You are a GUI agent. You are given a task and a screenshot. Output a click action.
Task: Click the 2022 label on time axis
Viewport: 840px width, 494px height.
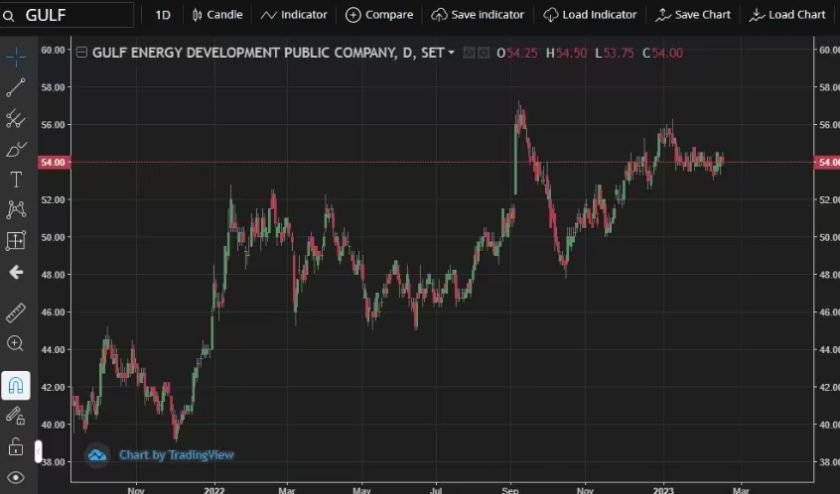214,490
